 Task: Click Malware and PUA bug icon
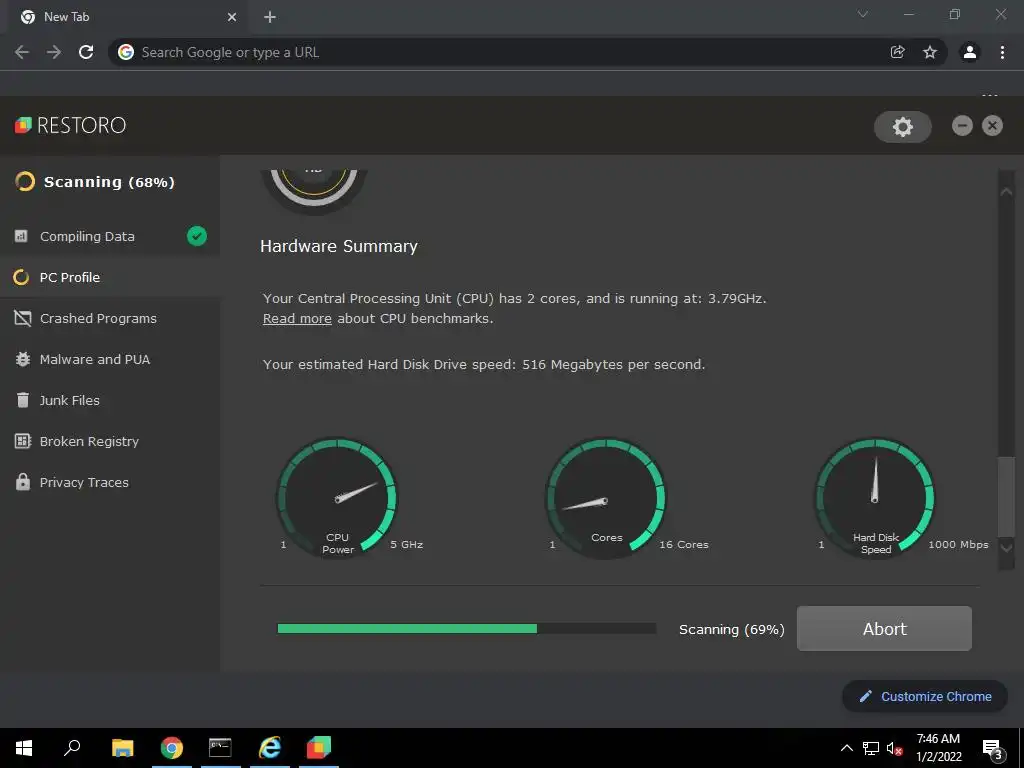(22, 359)
